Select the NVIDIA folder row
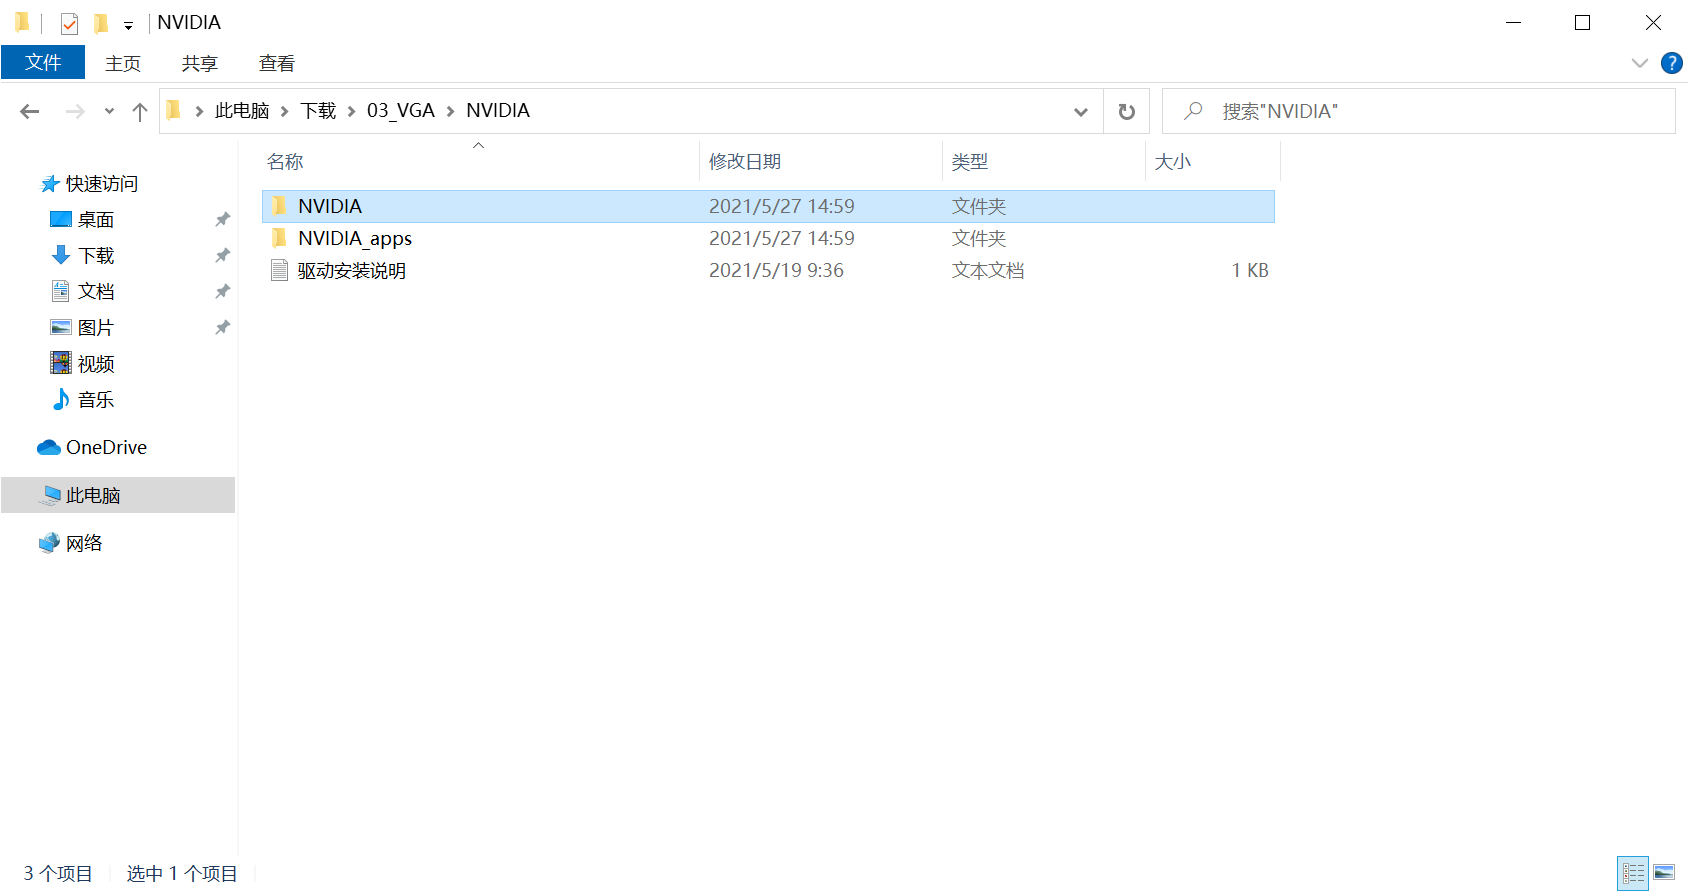 click(768, 206)
